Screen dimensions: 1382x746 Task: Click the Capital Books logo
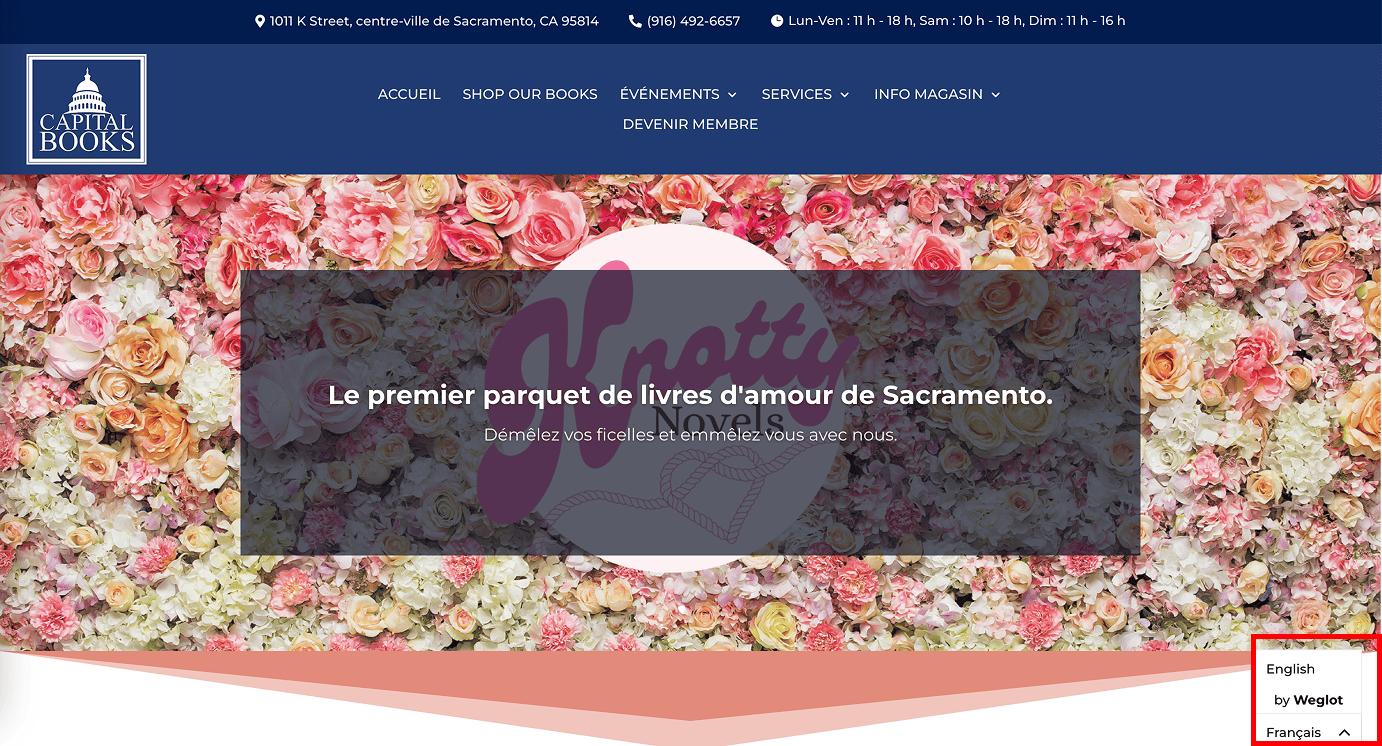(87, 109)
